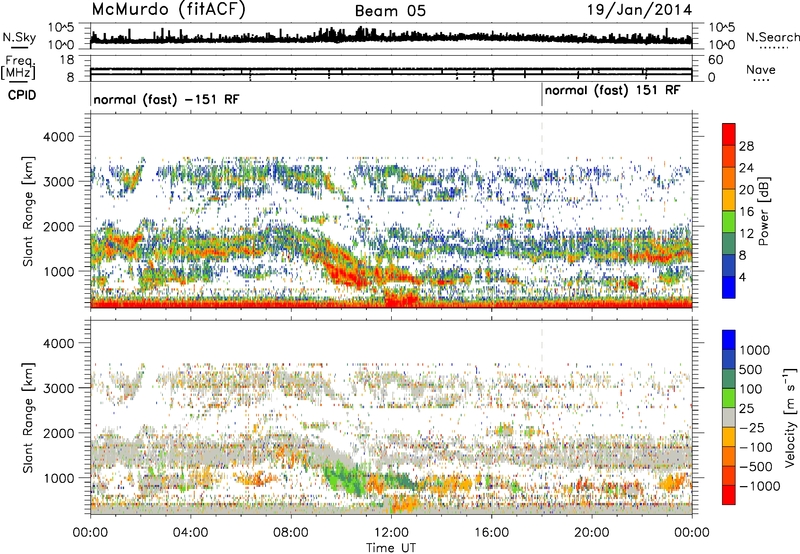Click the 'Velocity [m s-1]' color bar label

(790, 418)
